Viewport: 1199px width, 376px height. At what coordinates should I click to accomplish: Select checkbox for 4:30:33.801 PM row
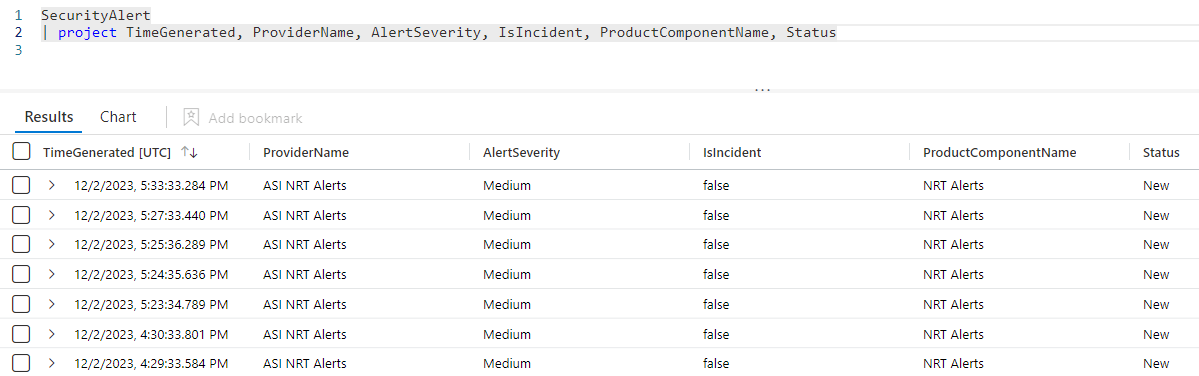(21, 334)
